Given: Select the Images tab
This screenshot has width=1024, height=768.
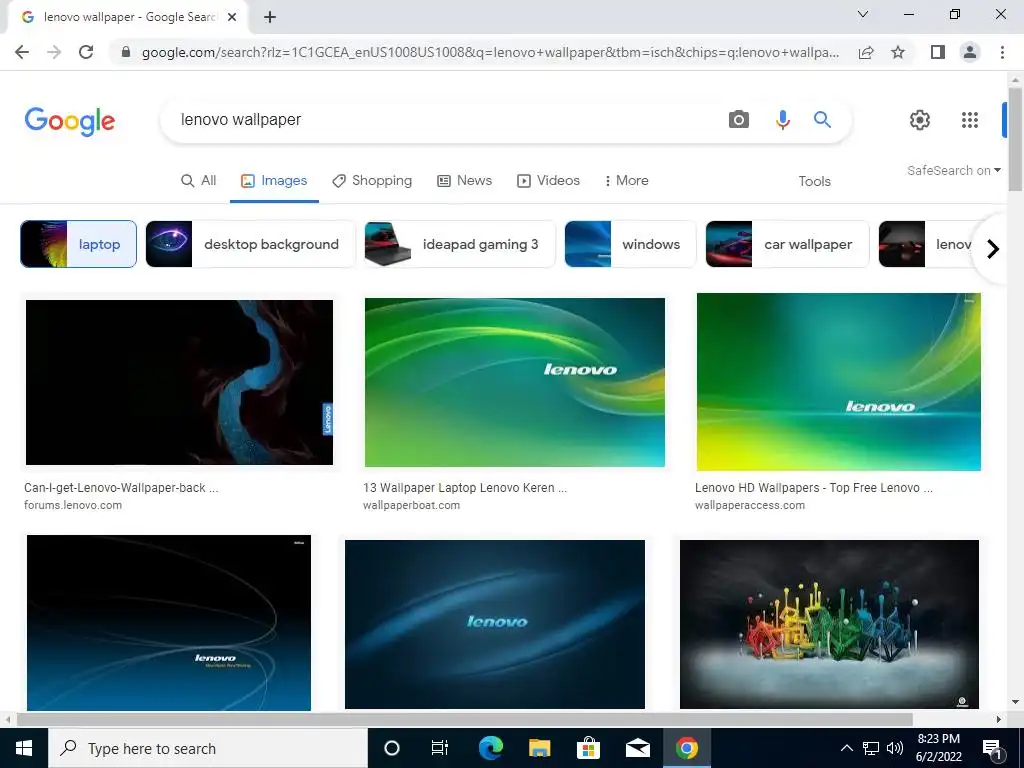Looking at the screenshot, I should tap(274, 181).
